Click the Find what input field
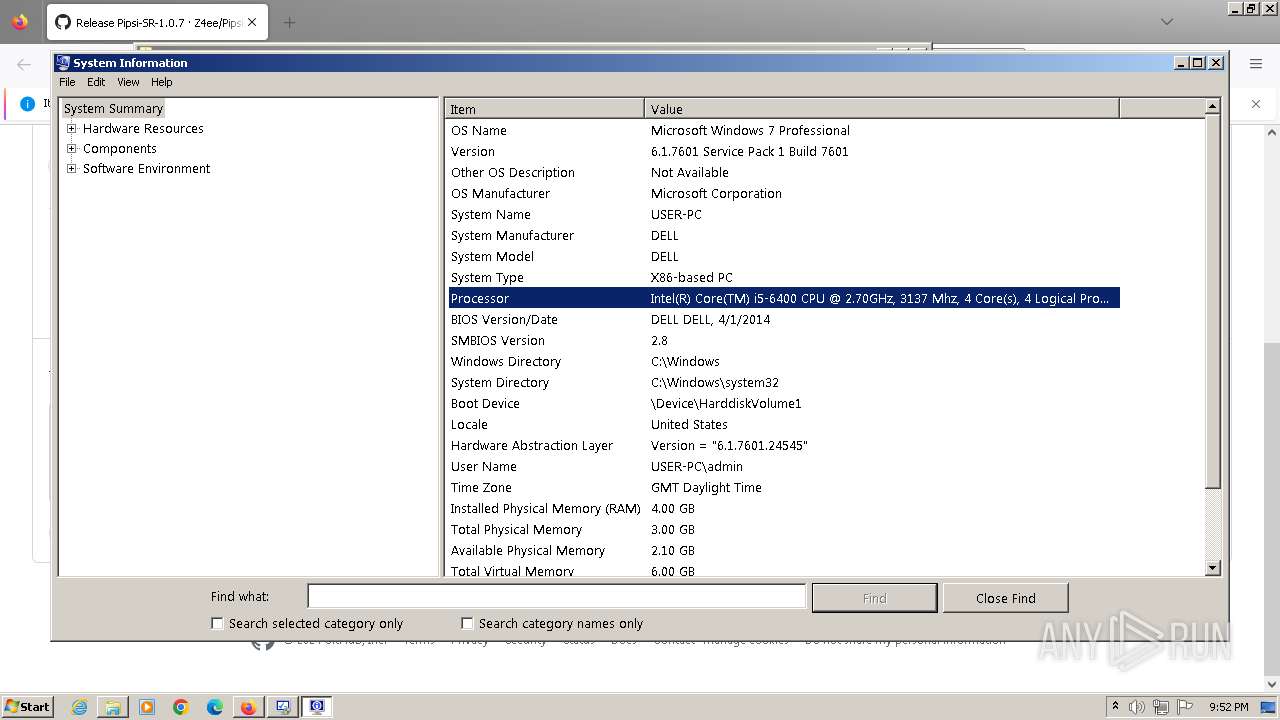 556,597
